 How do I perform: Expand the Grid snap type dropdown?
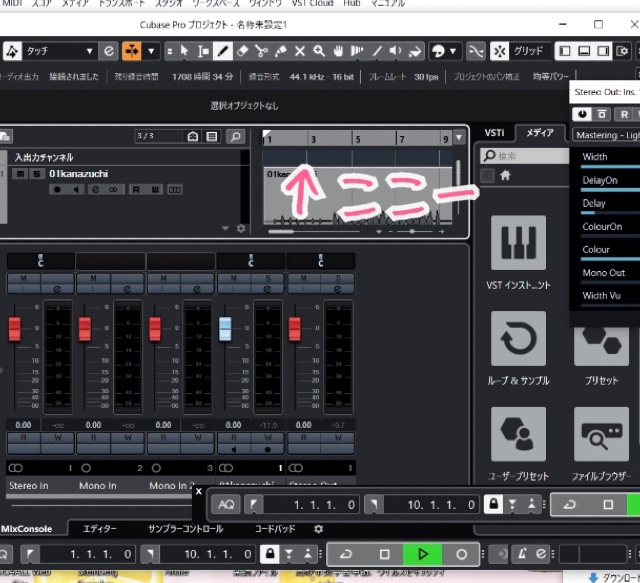pyautogui.click(x=529, y=51)
